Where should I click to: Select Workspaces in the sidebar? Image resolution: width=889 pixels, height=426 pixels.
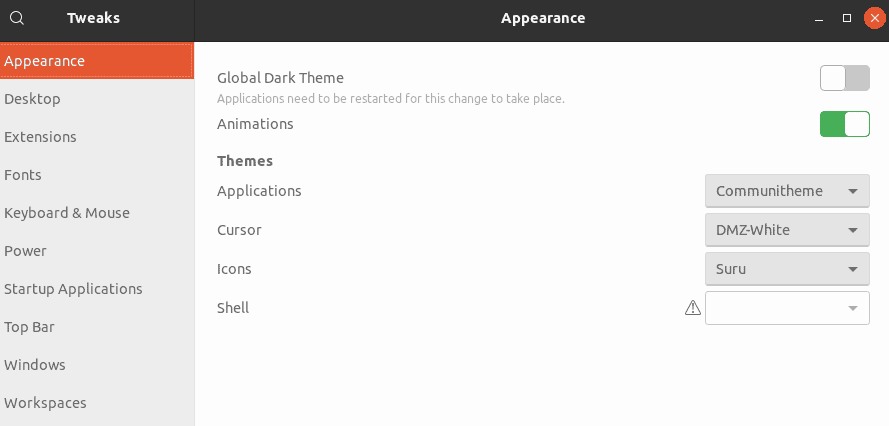(x=97, y=403)
